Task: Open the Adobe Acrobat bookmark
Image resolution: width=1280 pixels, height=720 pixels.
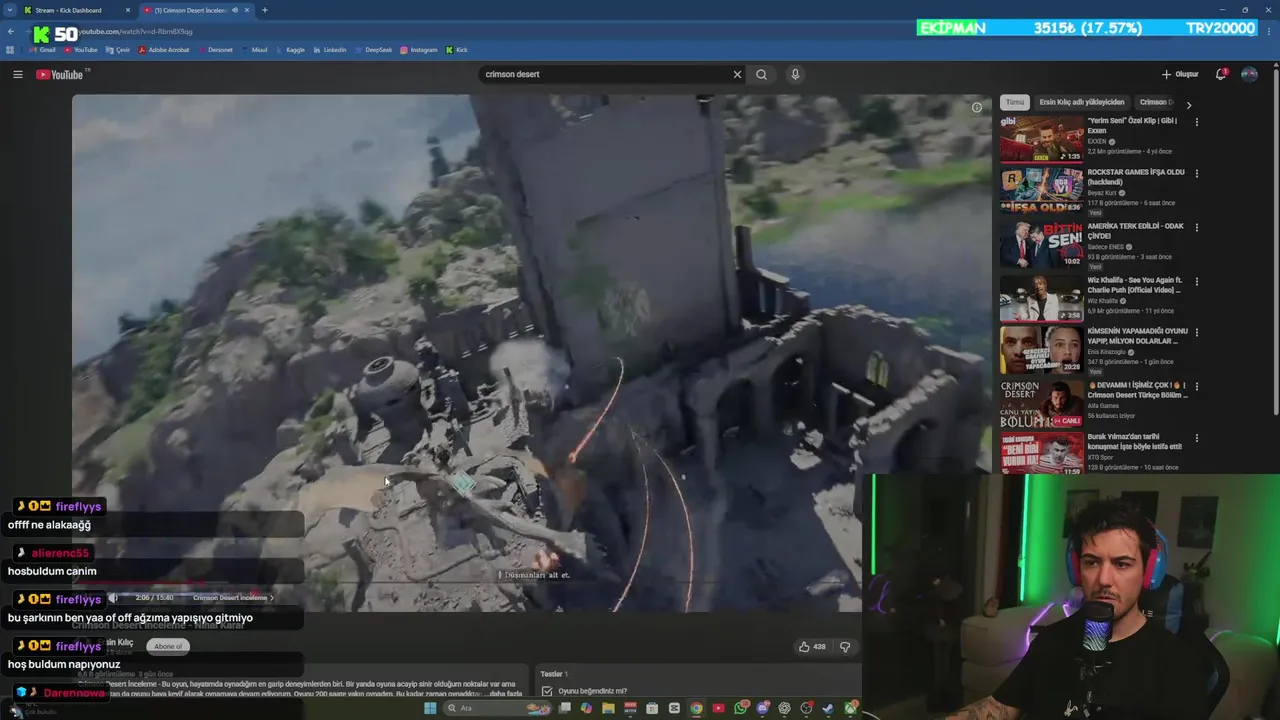Action: click(164, 50)
